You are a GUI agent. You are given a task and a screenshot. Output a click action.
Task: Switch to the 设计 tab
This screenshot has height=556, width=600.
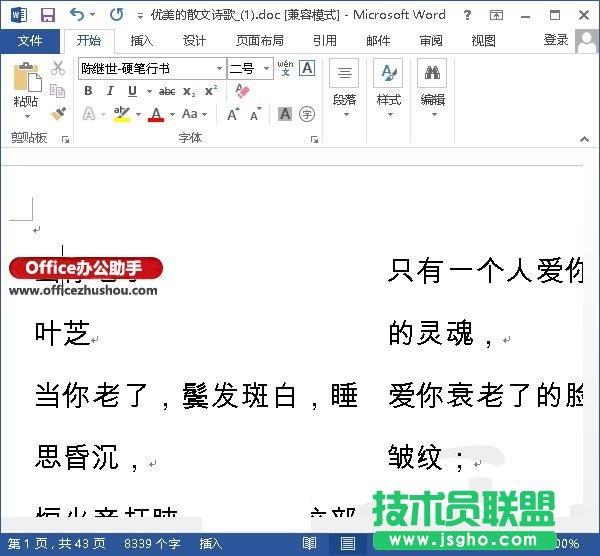[x=194, y=40]
